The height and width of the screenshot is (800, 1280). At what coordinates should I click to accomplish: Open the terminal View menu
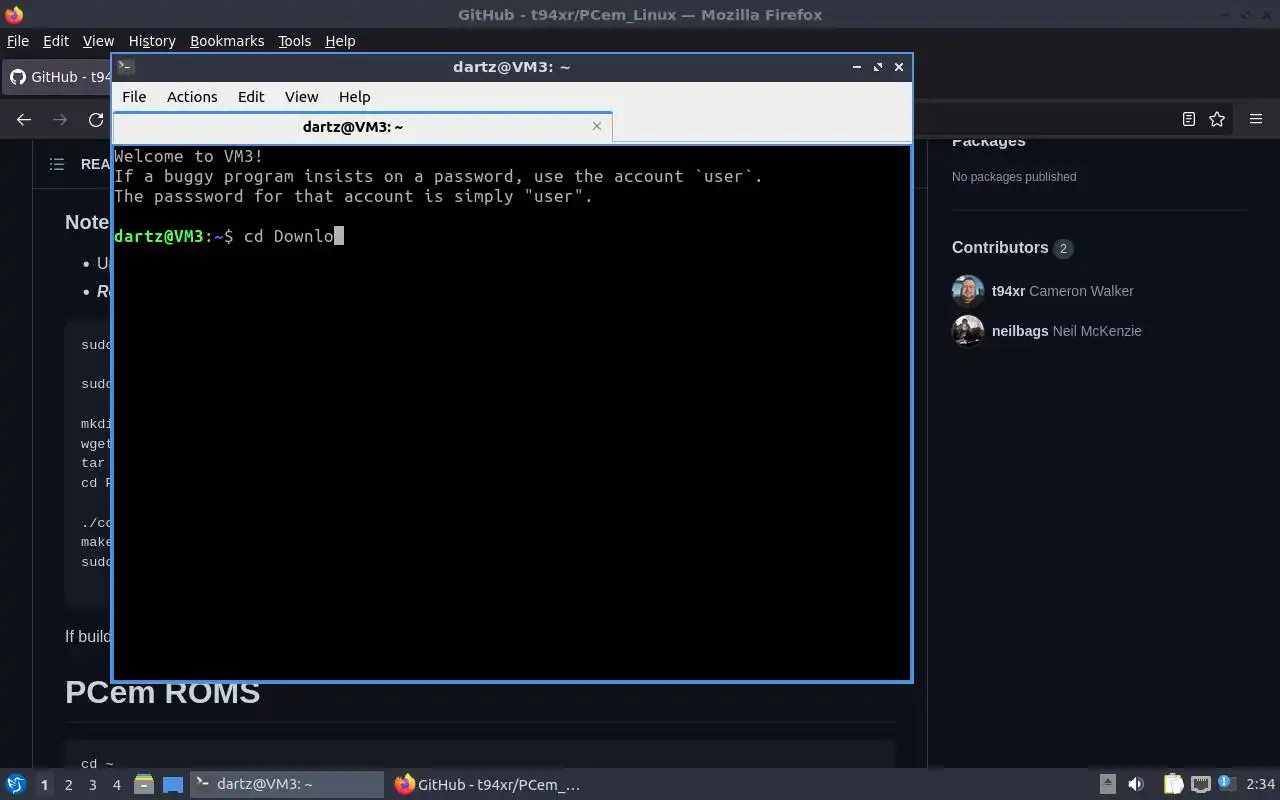click(x=301, y=97)
